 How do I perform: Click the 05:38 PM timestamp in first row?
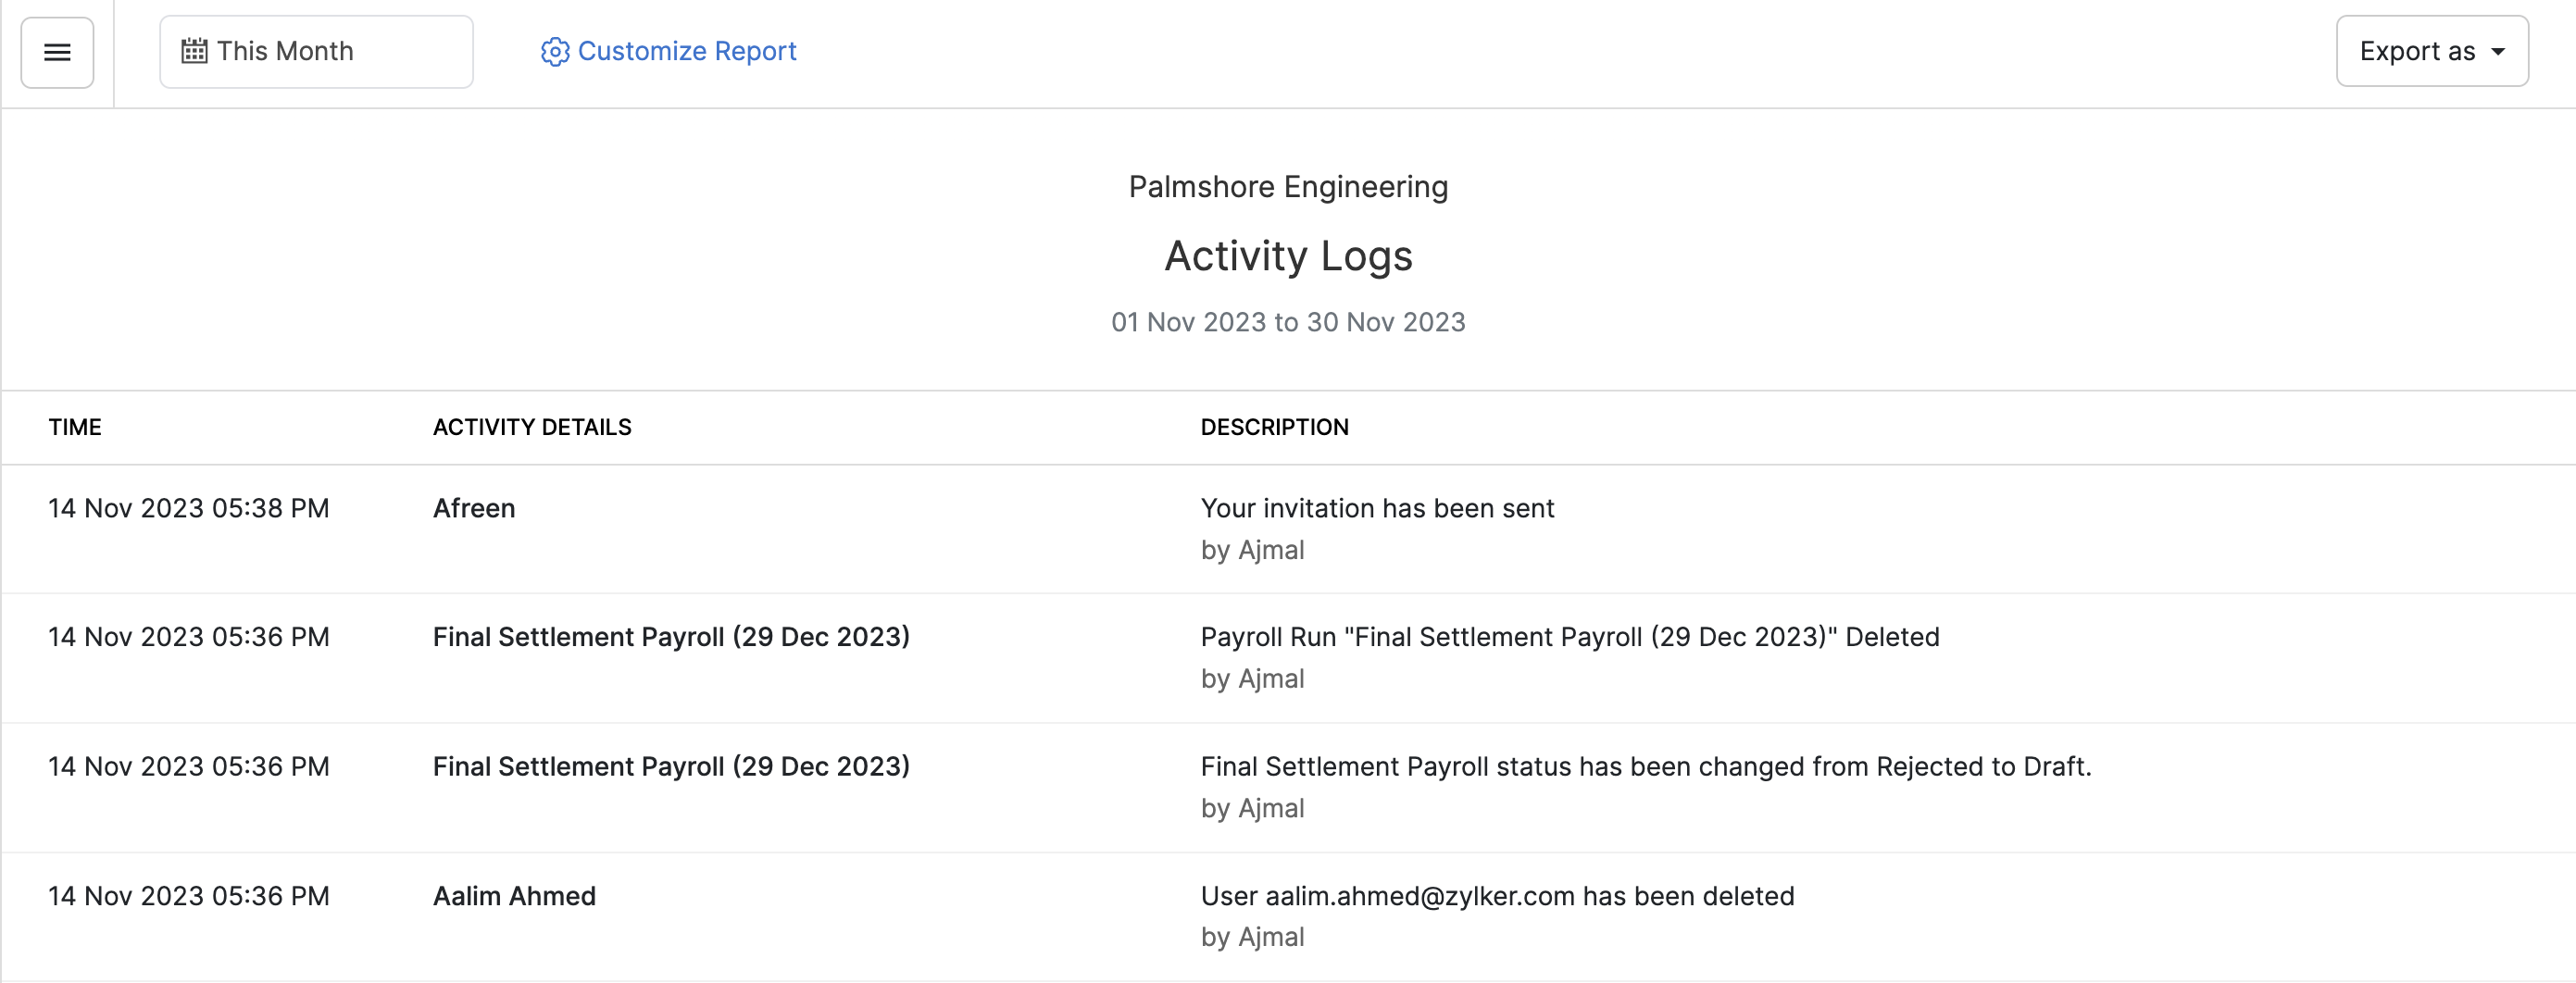pos(188,508)
